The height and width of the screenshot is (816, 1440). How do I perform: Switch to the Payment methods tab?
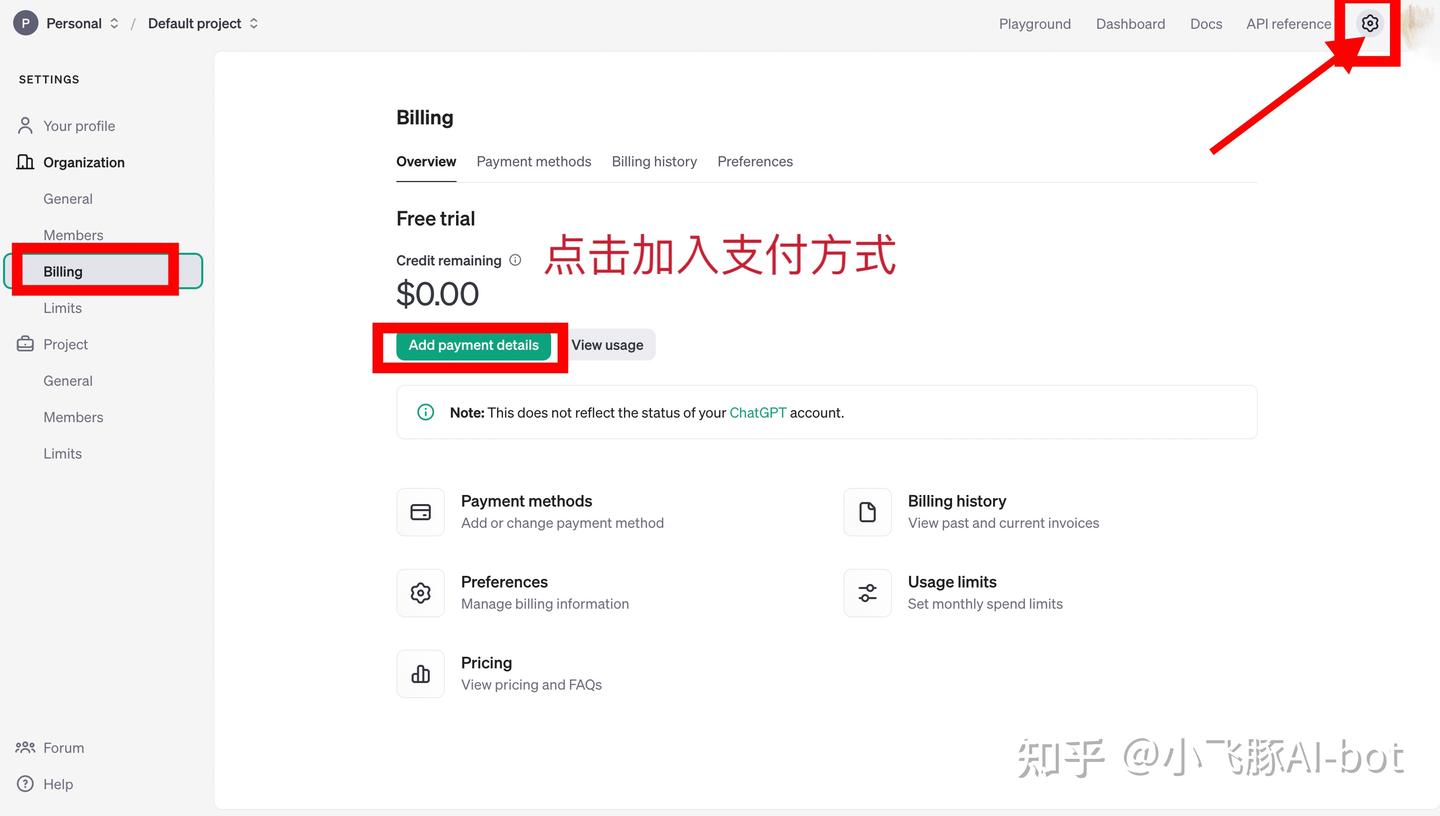point(533,161)
